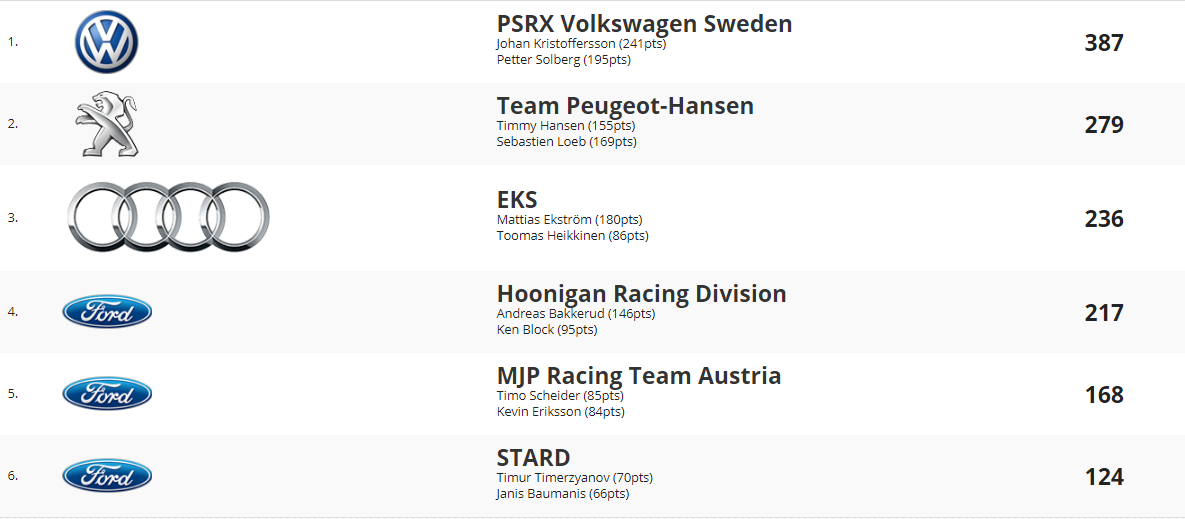Click the Volkswagen logo
Viewport: 1185px width, 519px height.
[107, 42]
